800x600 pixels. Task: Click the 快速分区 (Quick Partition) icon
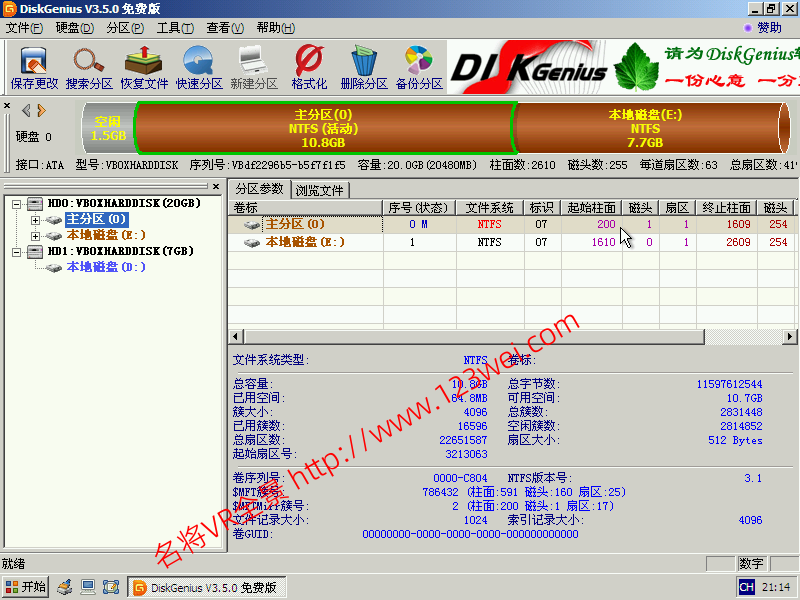[x=199, y=68]
